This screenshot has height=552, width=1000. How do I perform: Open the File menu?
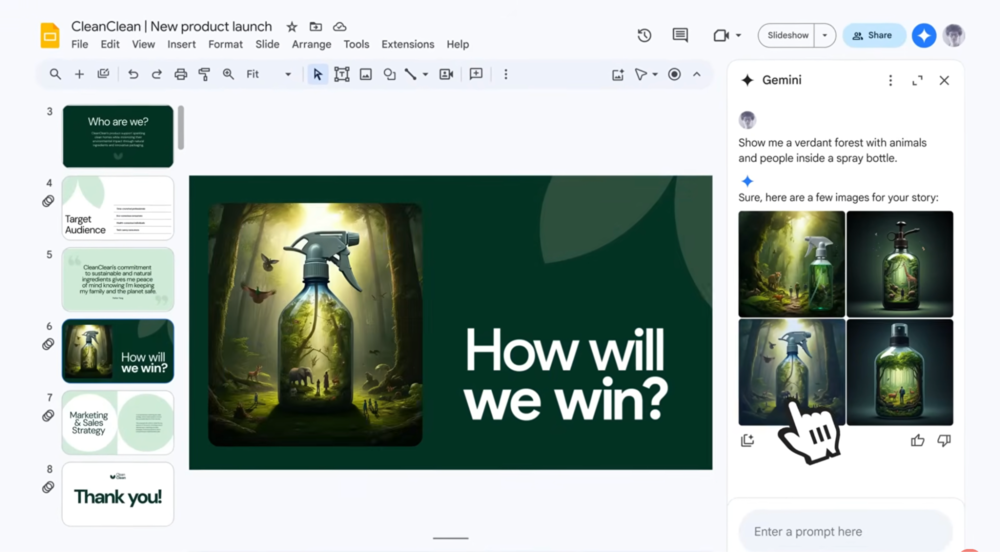click(x=80, y=44)
